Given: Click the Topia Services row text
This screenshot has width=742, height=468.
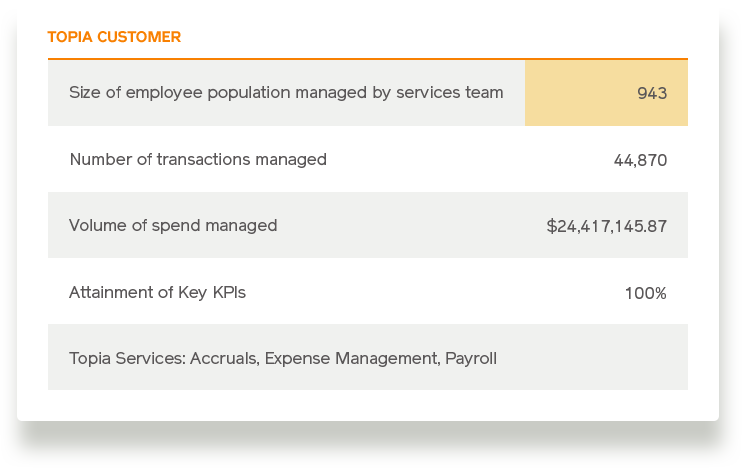Looking at the screenshot, I should tap(283, 358).
